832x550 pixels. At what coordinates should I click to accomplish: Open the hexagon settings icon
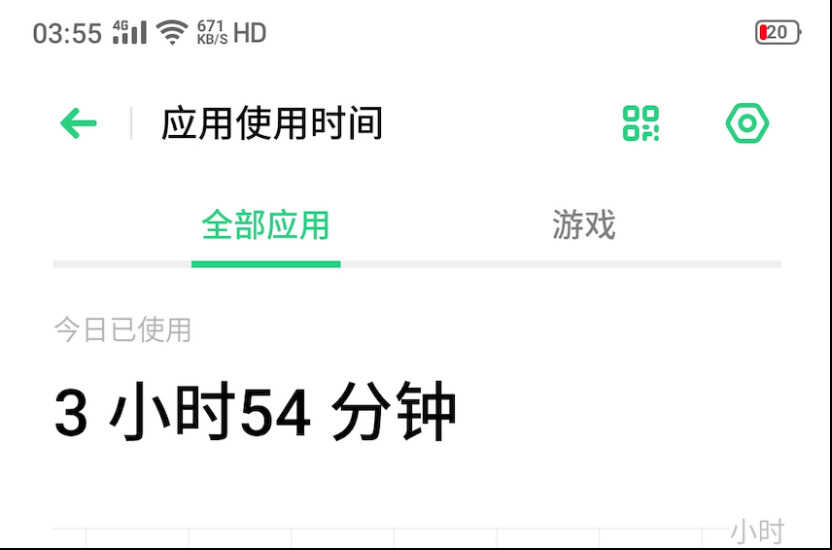(747, 123)
